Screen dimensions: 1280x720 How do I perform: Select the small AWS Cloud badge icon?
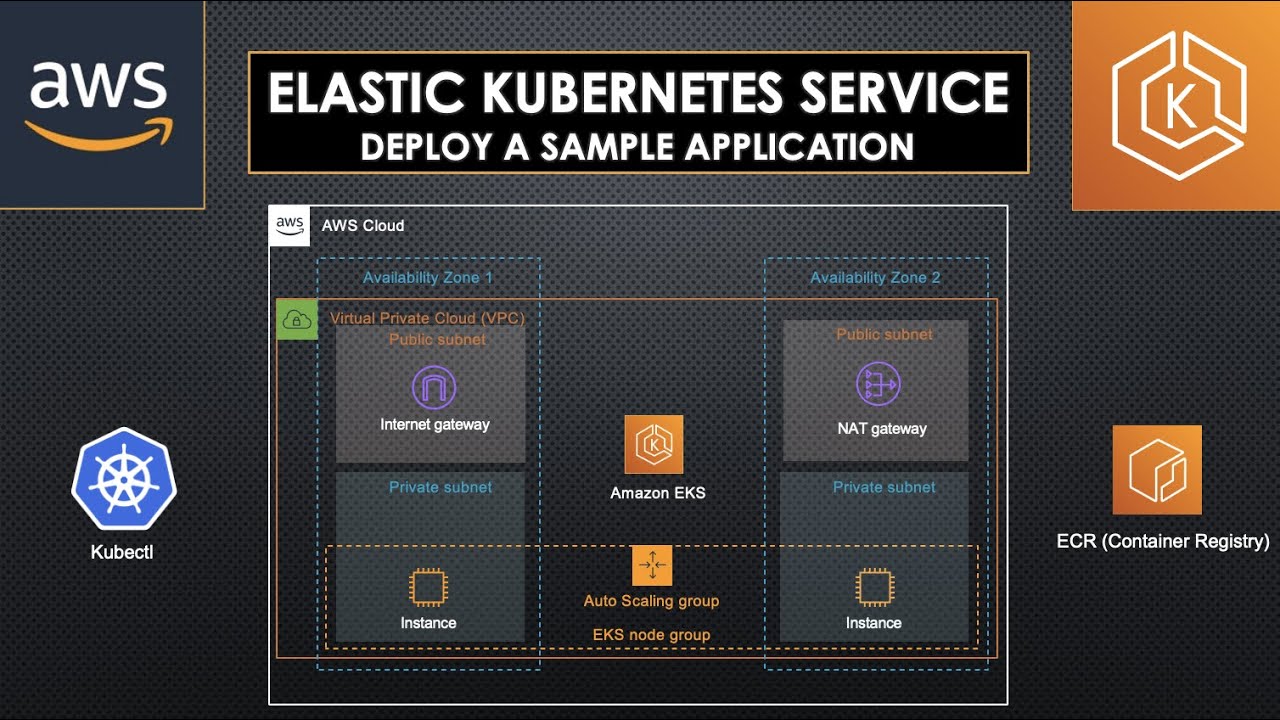coord(290,226)
